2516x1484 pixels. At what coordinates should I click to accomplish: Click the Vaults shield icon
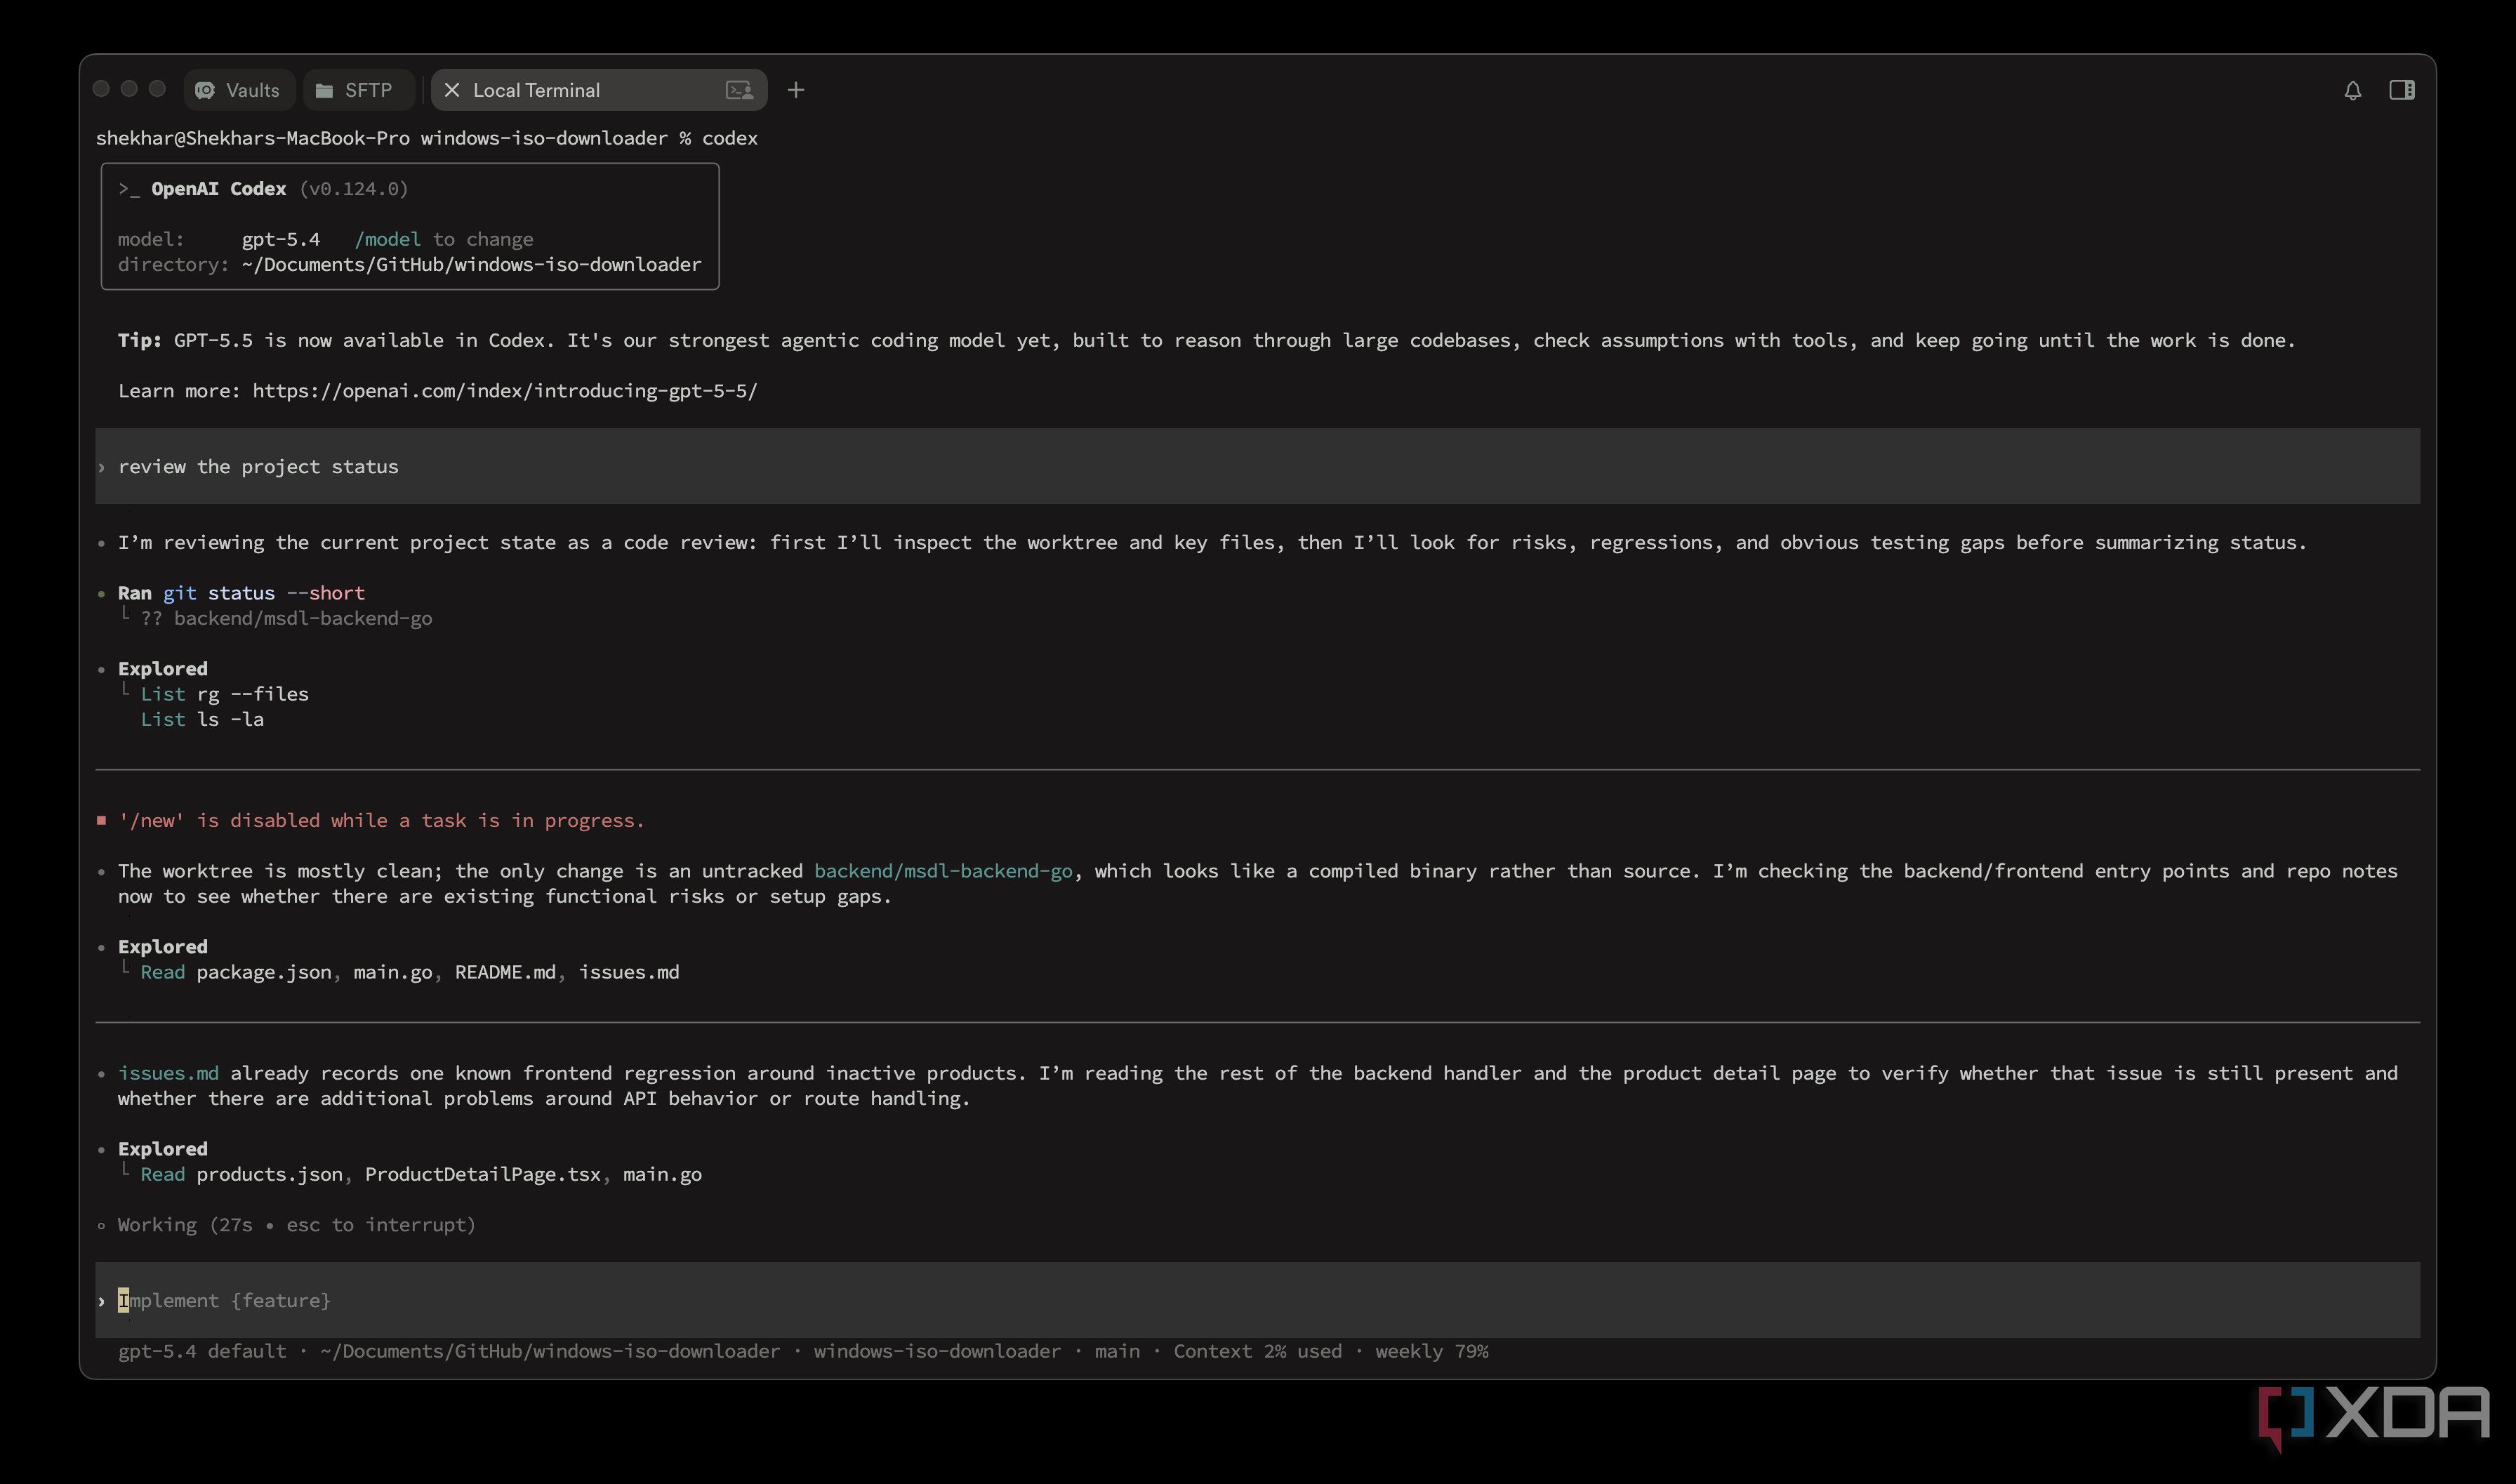(x=205, y=90)
